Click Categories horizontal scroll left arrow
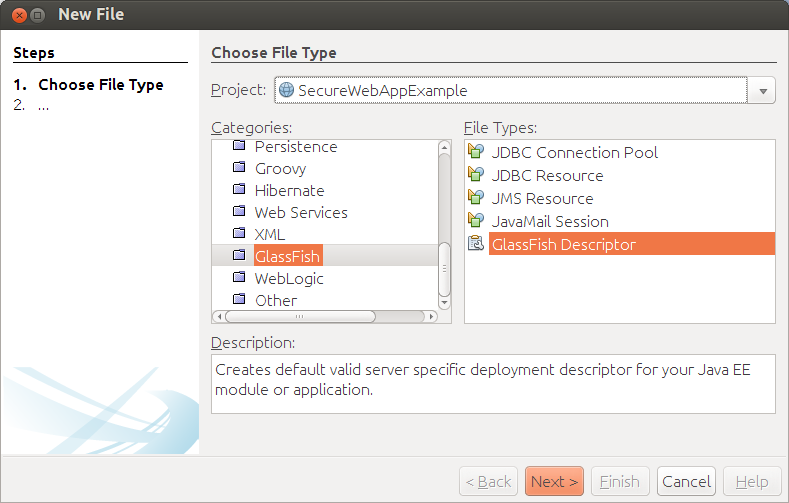The height and width of the screenshot is (503, 789). (x=218, y=317)
